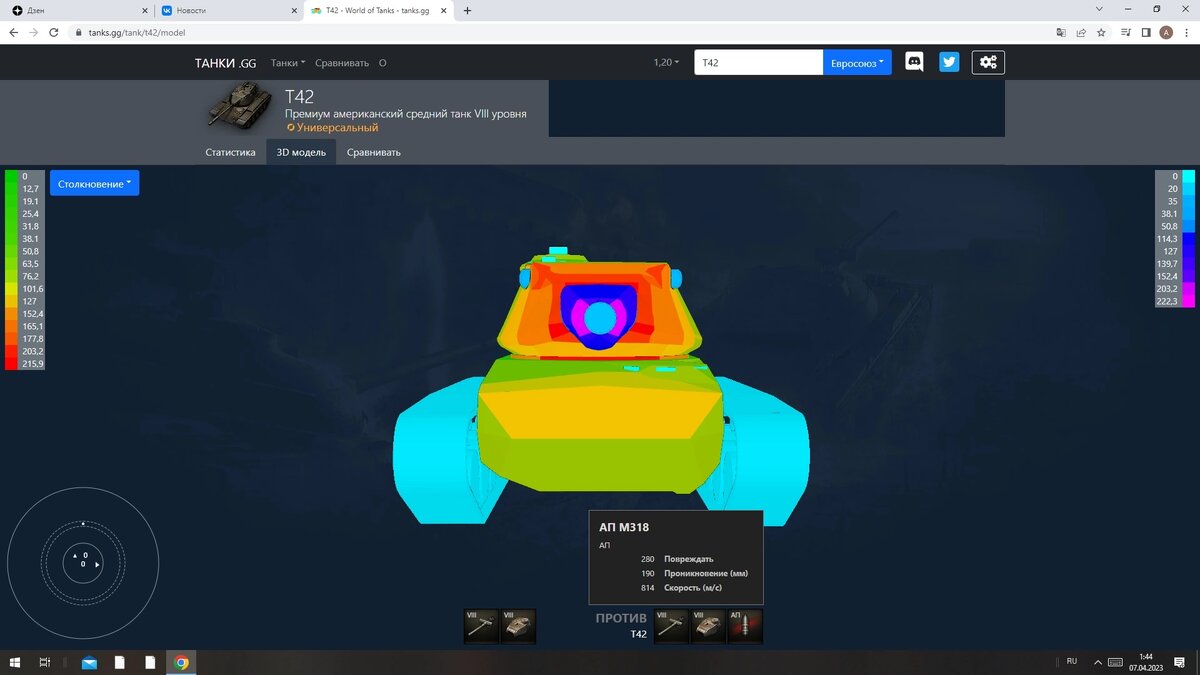The height and width of the screenshot is (675, 1200).
Task: Open the Chrome profile avatar
Action: [1166, 32]
